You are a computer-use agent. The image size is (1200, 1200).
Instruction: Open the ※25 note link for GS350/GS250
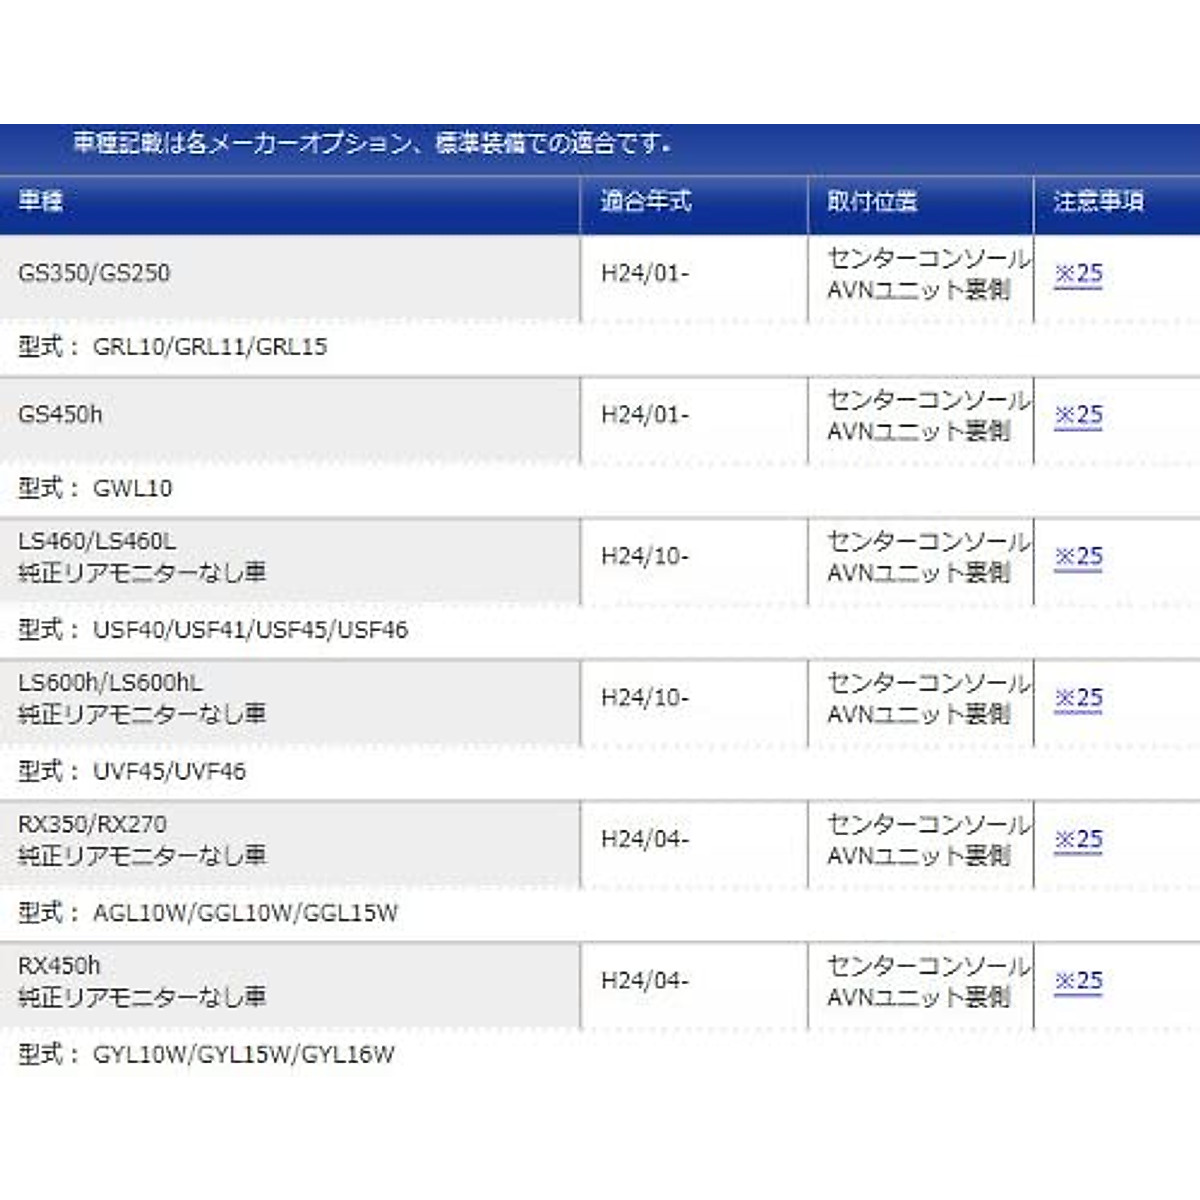pyautogui.click(x=1078, y=274)
